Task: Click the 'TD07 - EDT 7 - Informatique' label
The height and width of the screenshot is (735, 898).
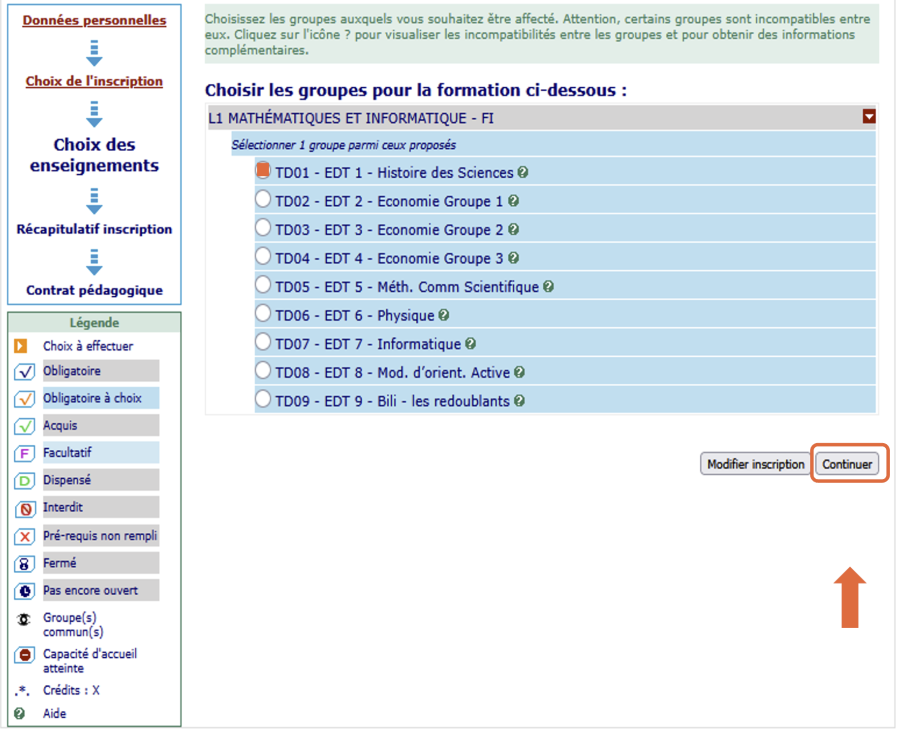Action: click(x=368, y=344)
